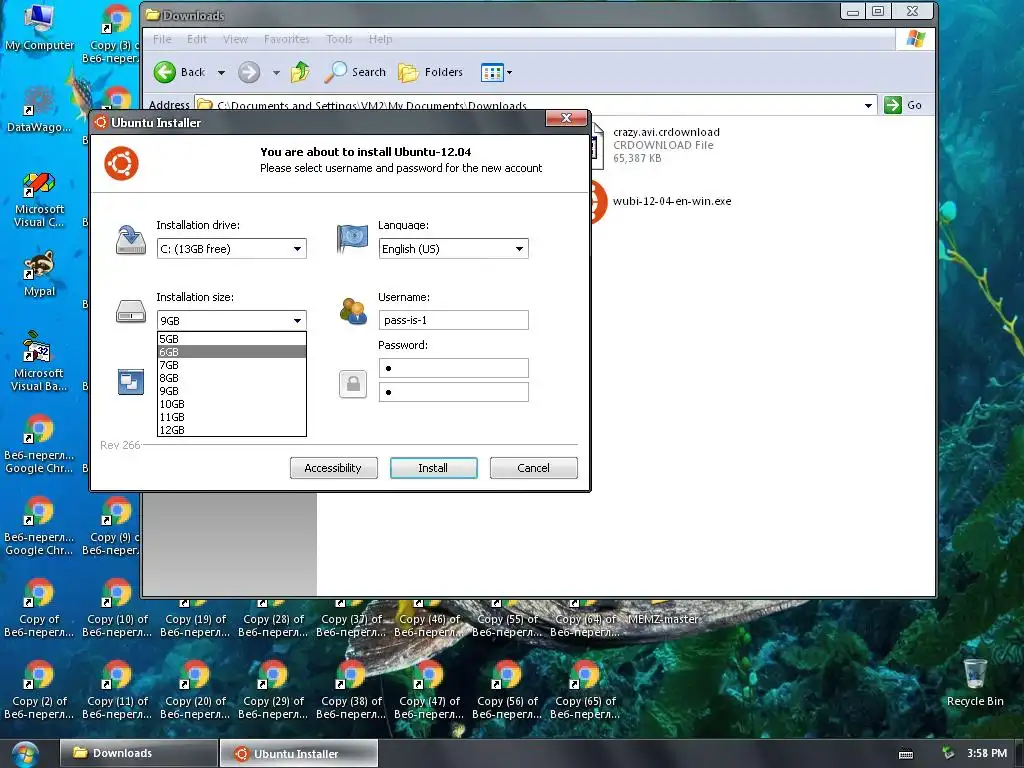Switch to Downloads taskbar button

(x=138, y=753)
